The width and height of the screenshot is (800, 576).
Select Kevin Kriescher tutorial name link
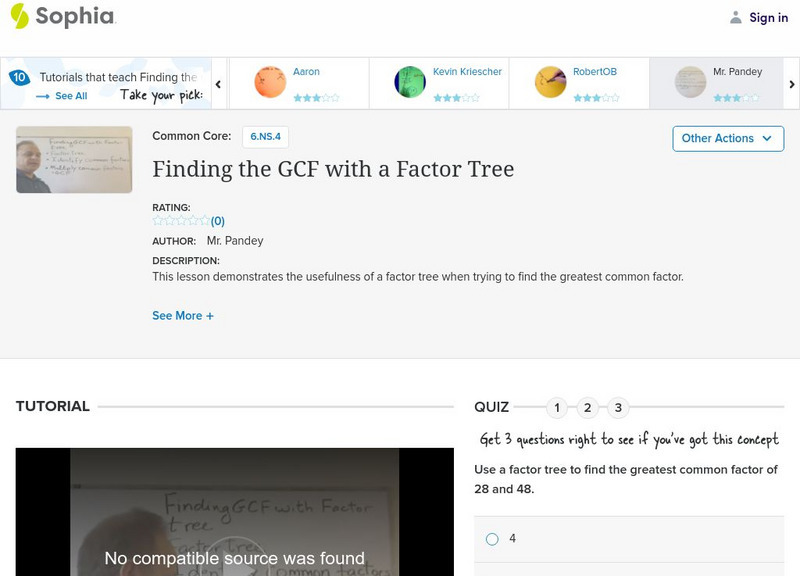[467, 72]
